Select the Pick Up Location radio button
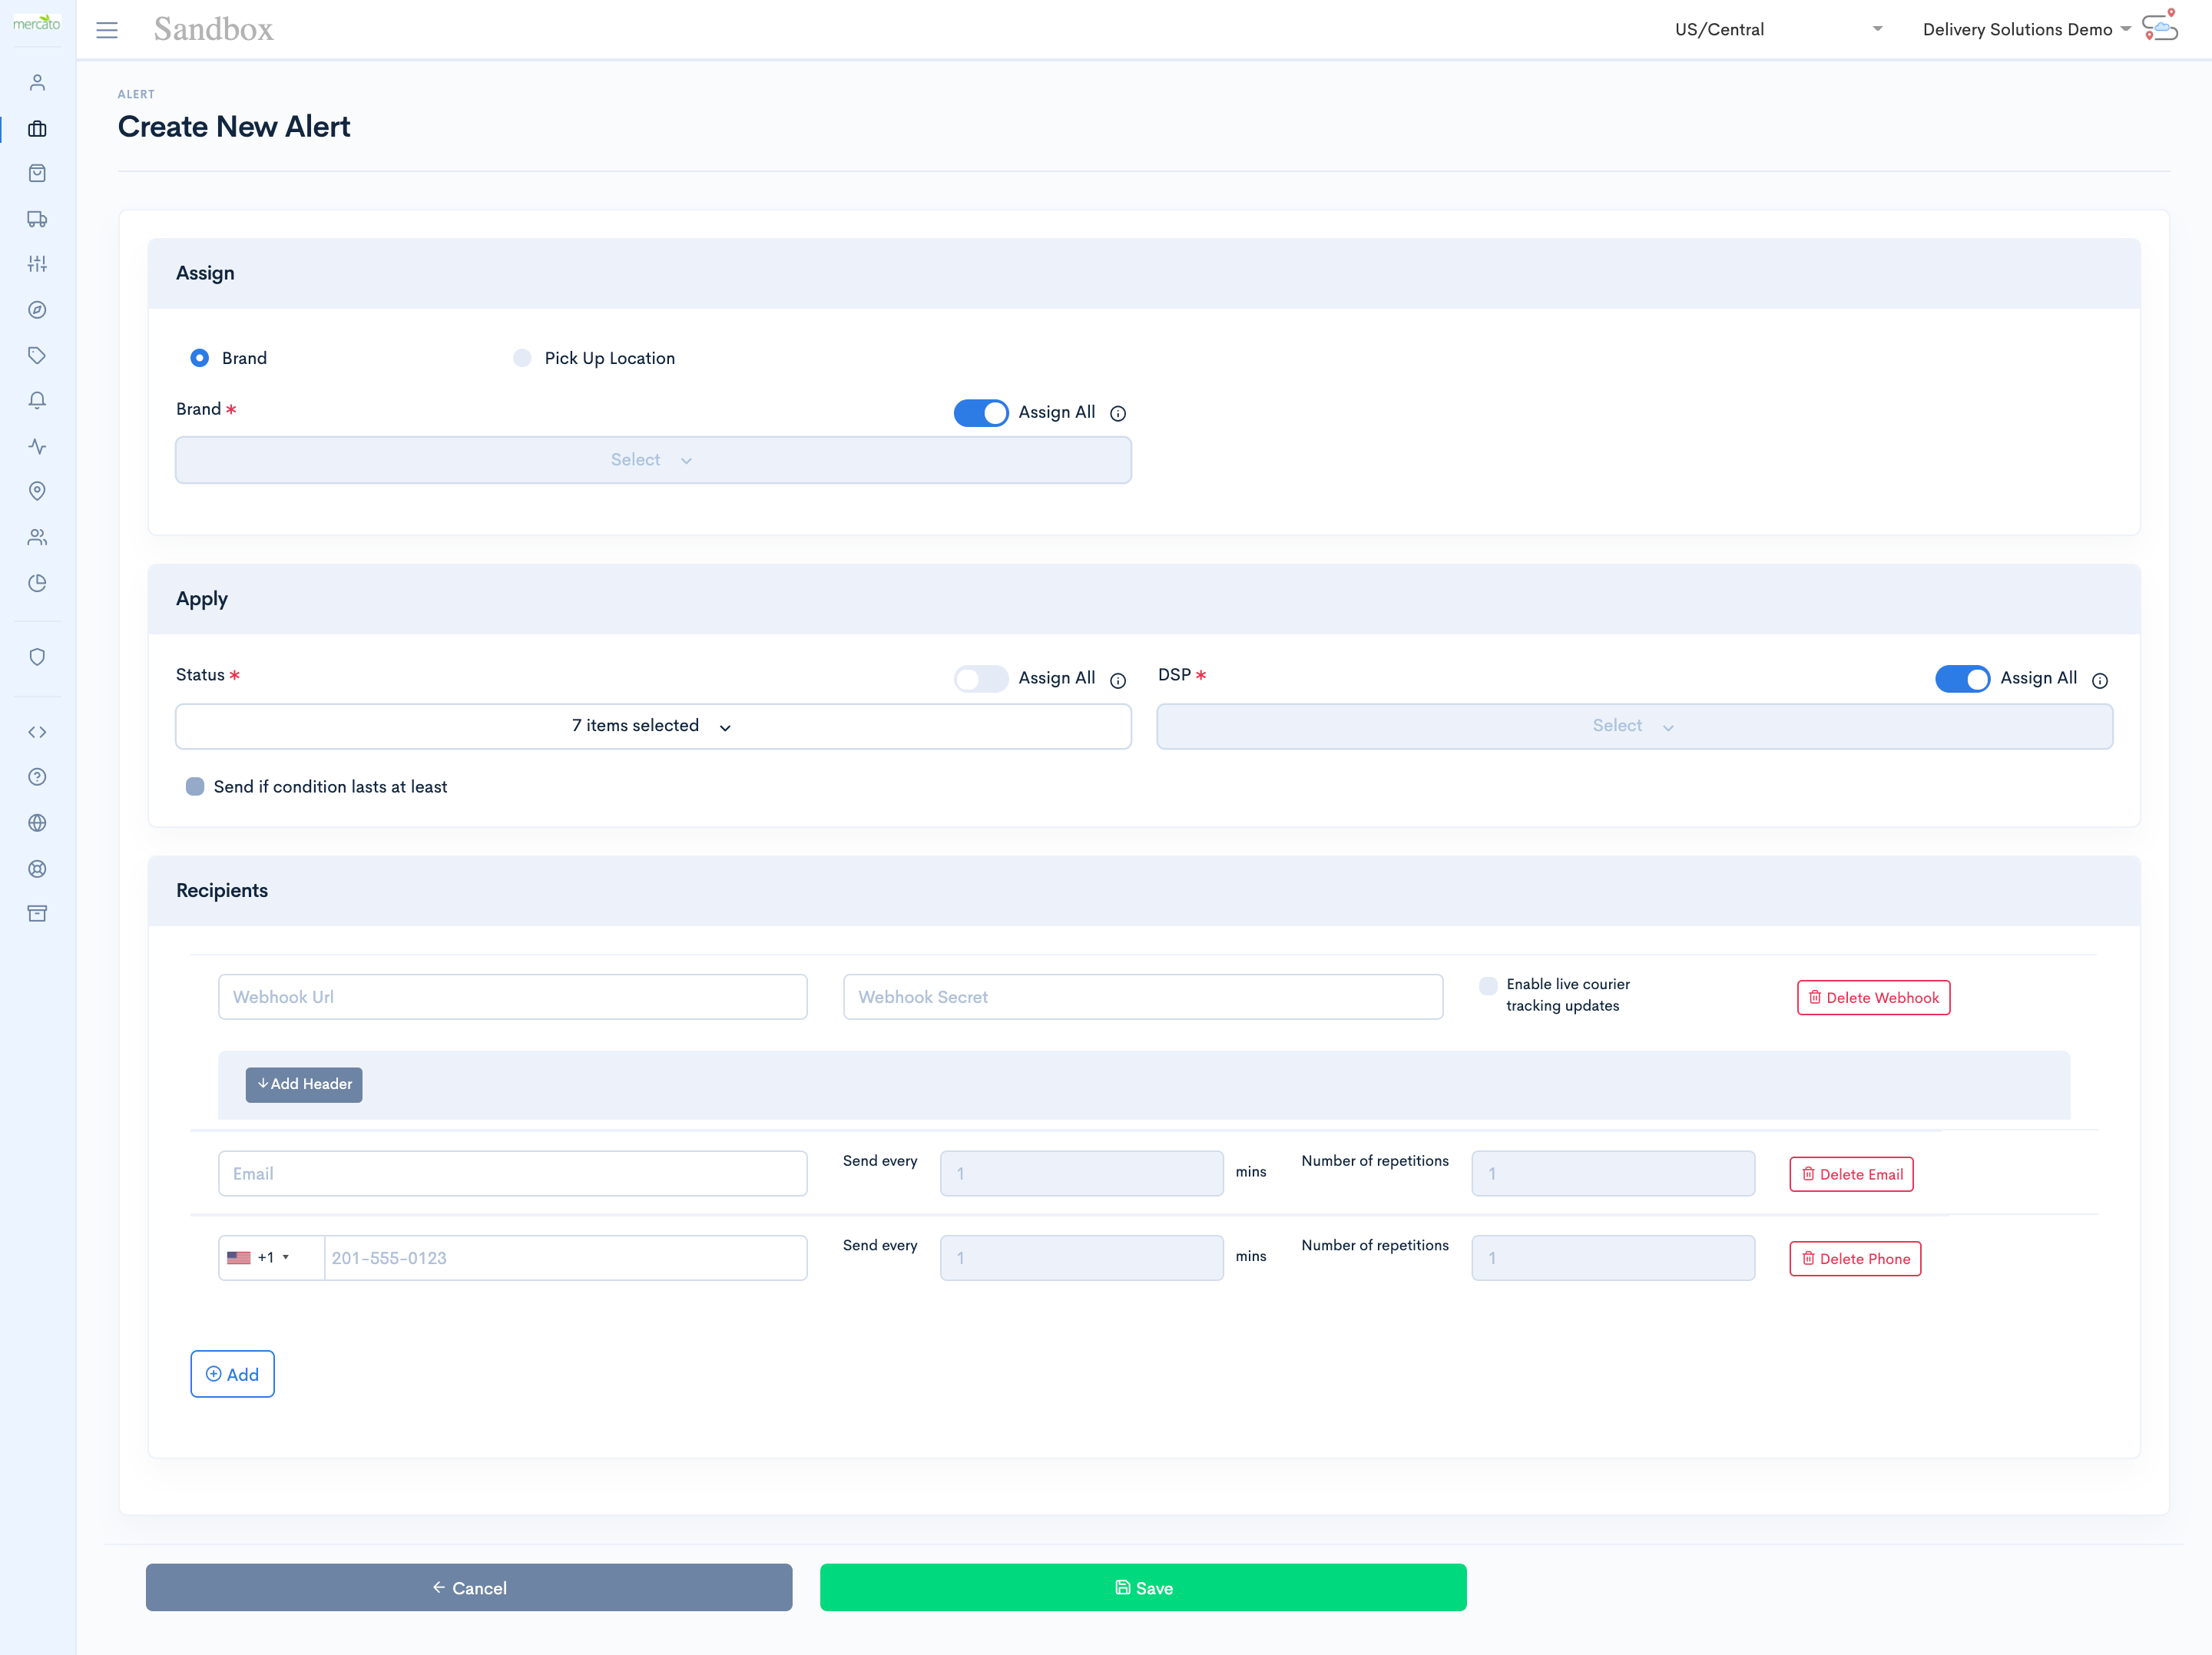Image resolution: width=2212 pixels, height=1655 pixels. click(x=522, y=358)
